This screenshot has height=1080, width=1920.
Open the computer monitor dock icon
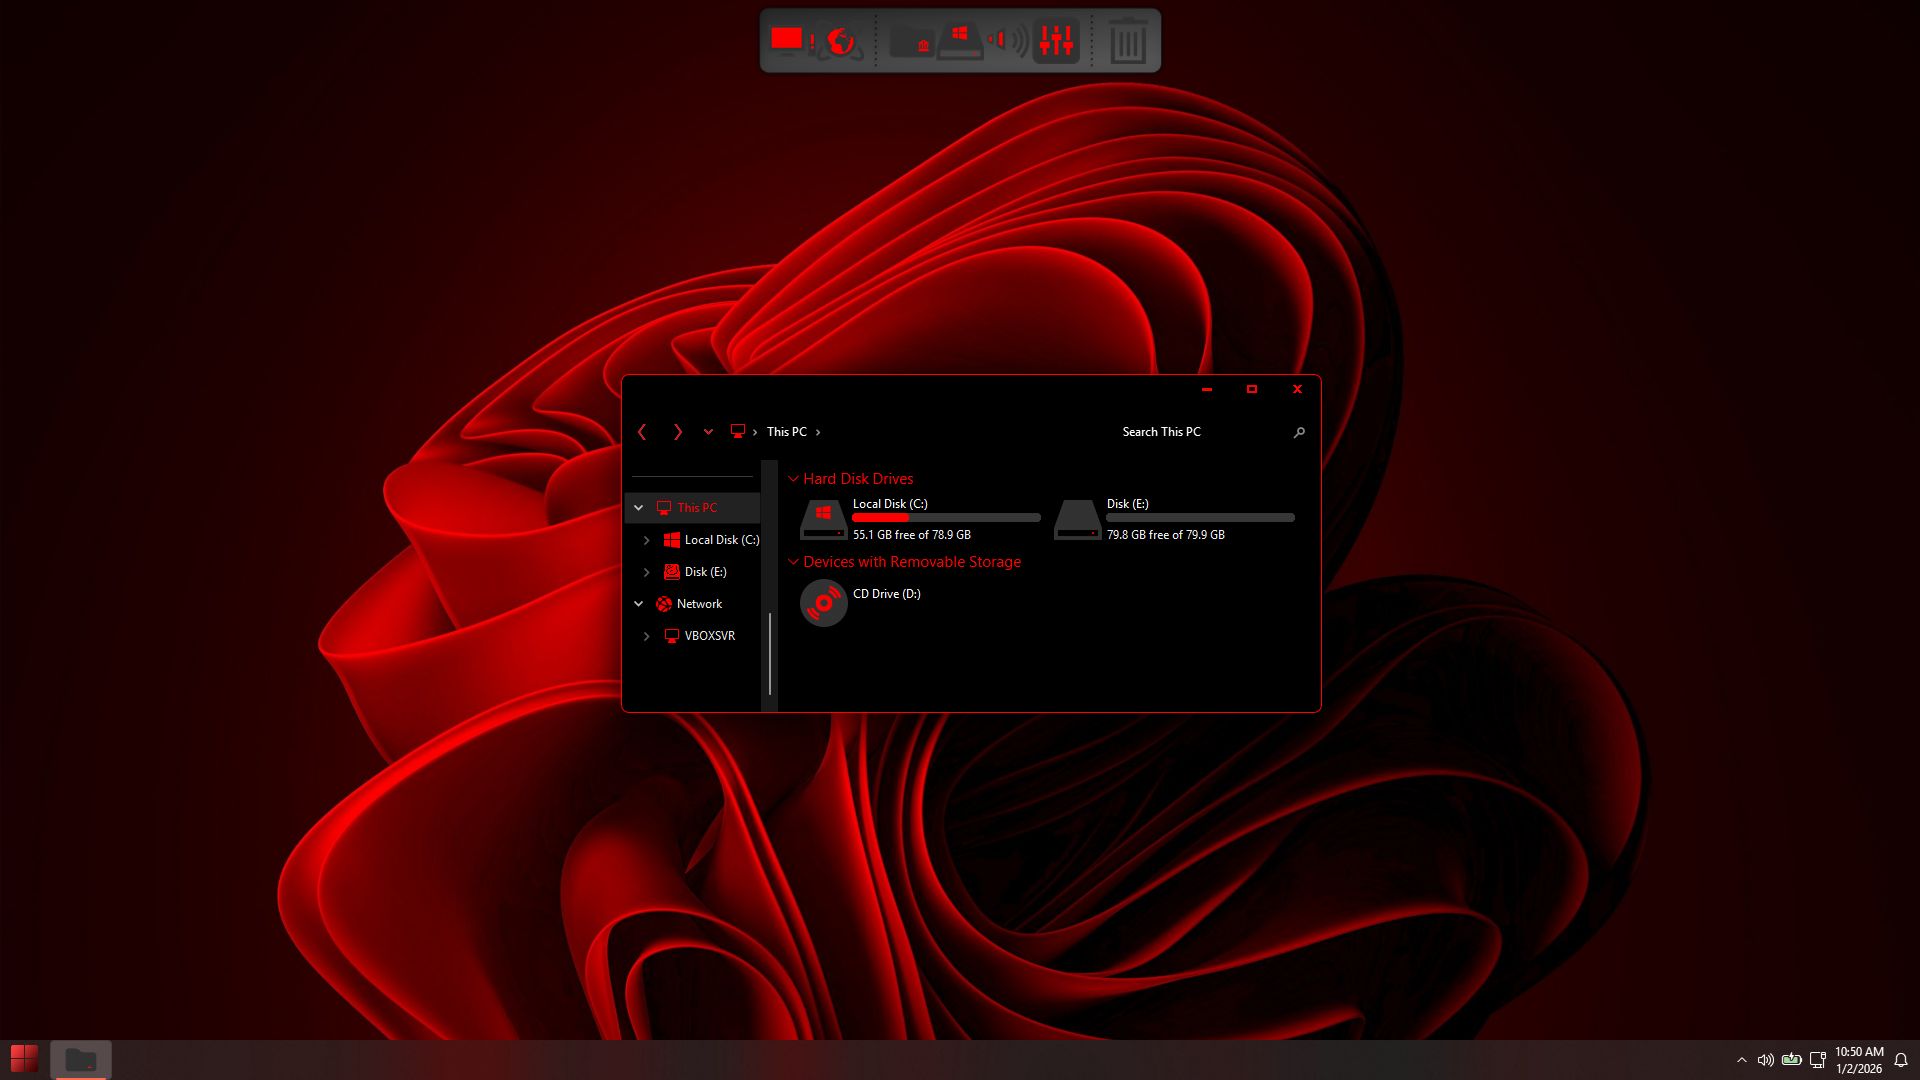click(x=787, y=40)
